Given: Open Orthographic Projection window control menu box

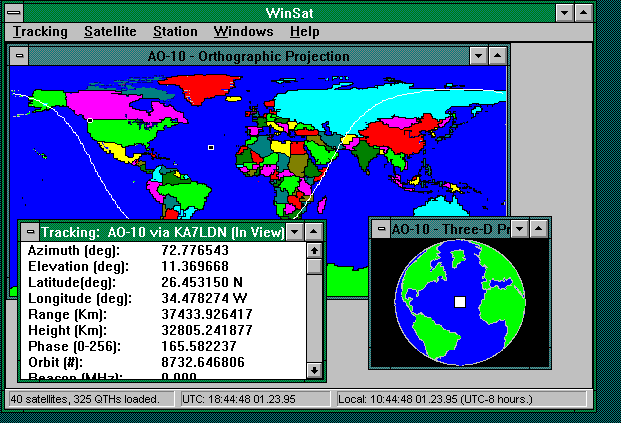Looking at the screenshot, I should (19, 56).
